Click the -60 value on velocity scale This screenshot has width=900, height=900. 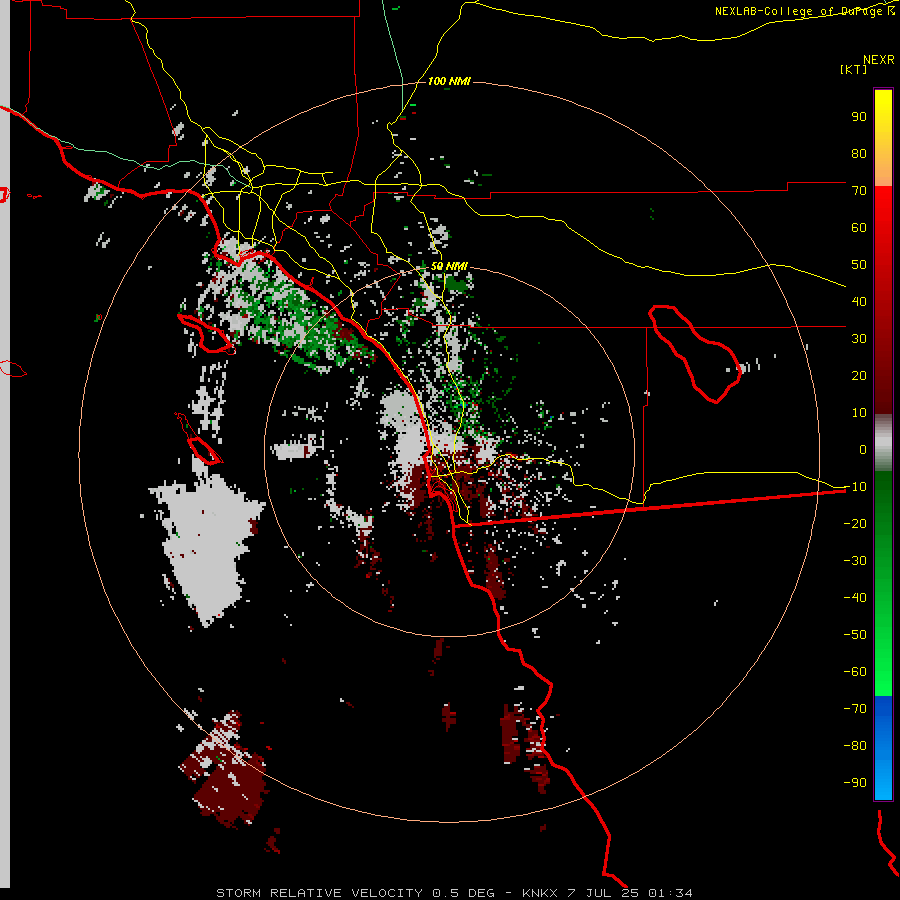click(855, 672)
